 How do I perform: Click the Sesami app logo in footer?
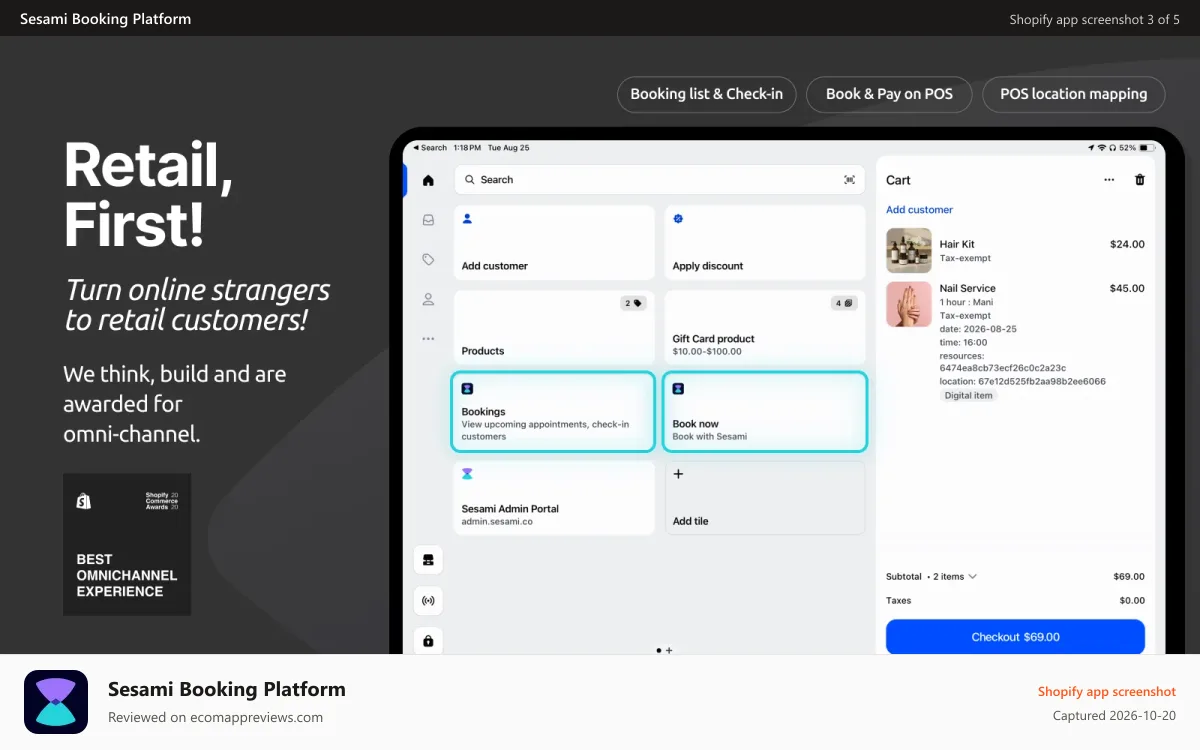coord(56,702)
